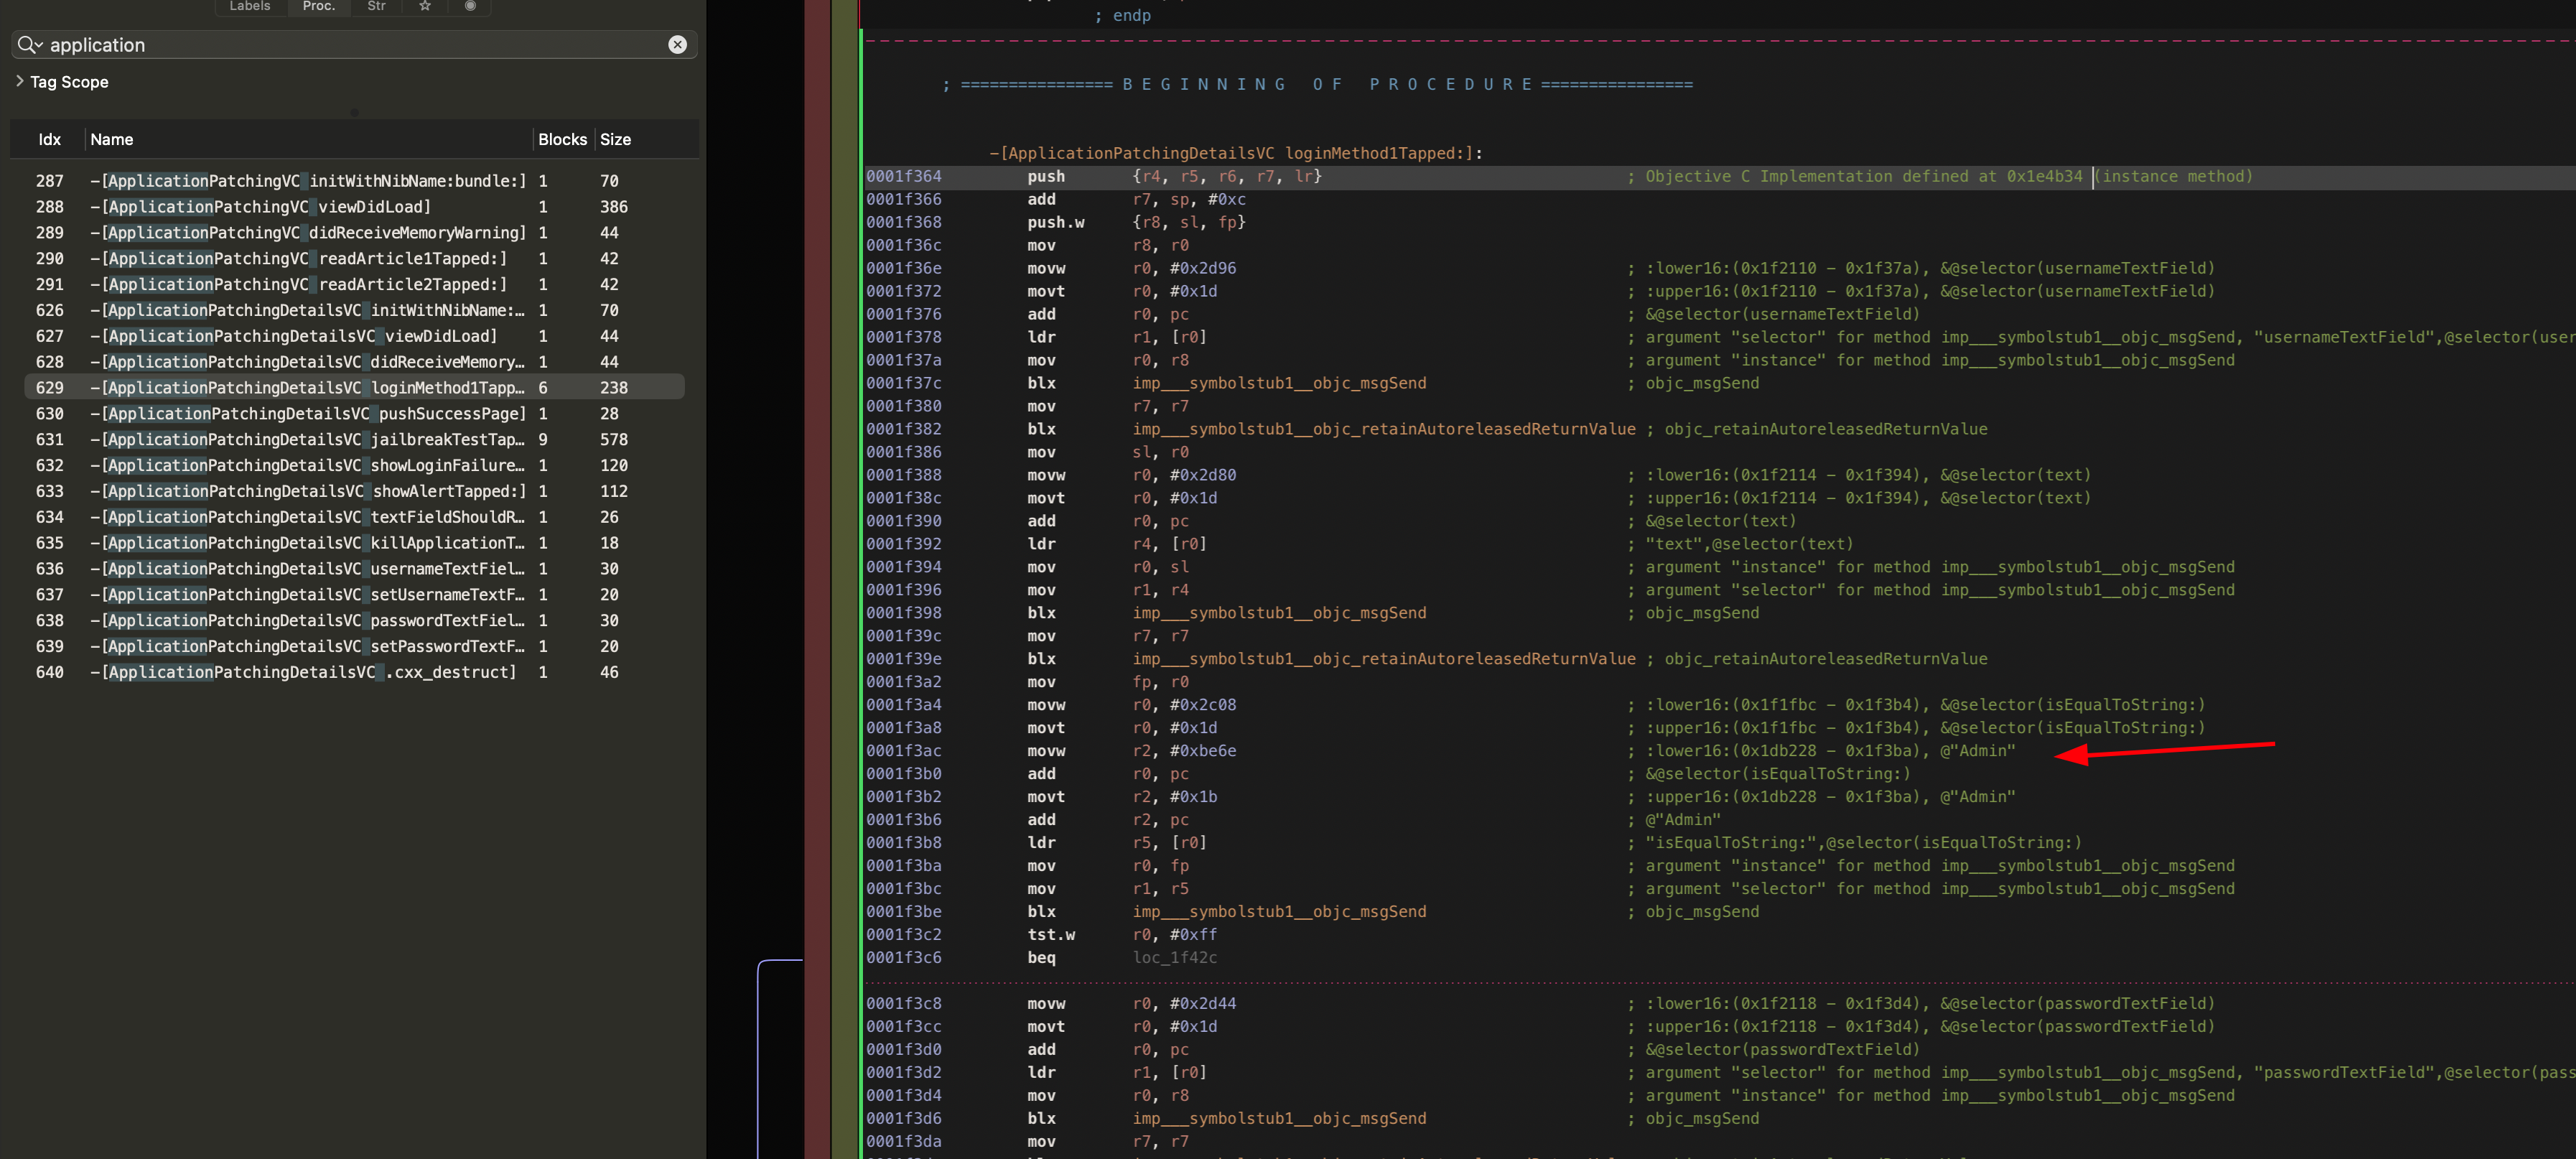Select row 636 usernameTextFiel… procedure

[354, 569]
